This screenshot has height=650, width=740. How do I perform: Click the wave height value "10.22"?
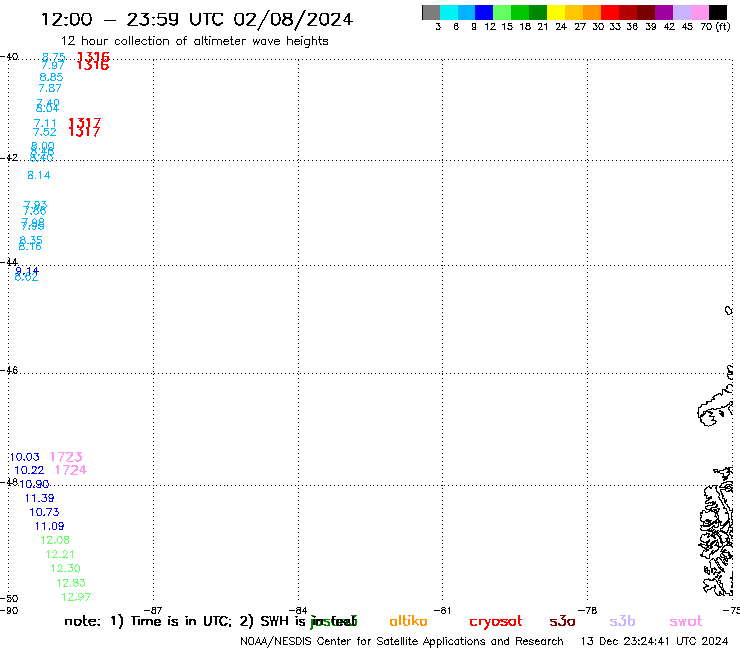pos(29,470)
